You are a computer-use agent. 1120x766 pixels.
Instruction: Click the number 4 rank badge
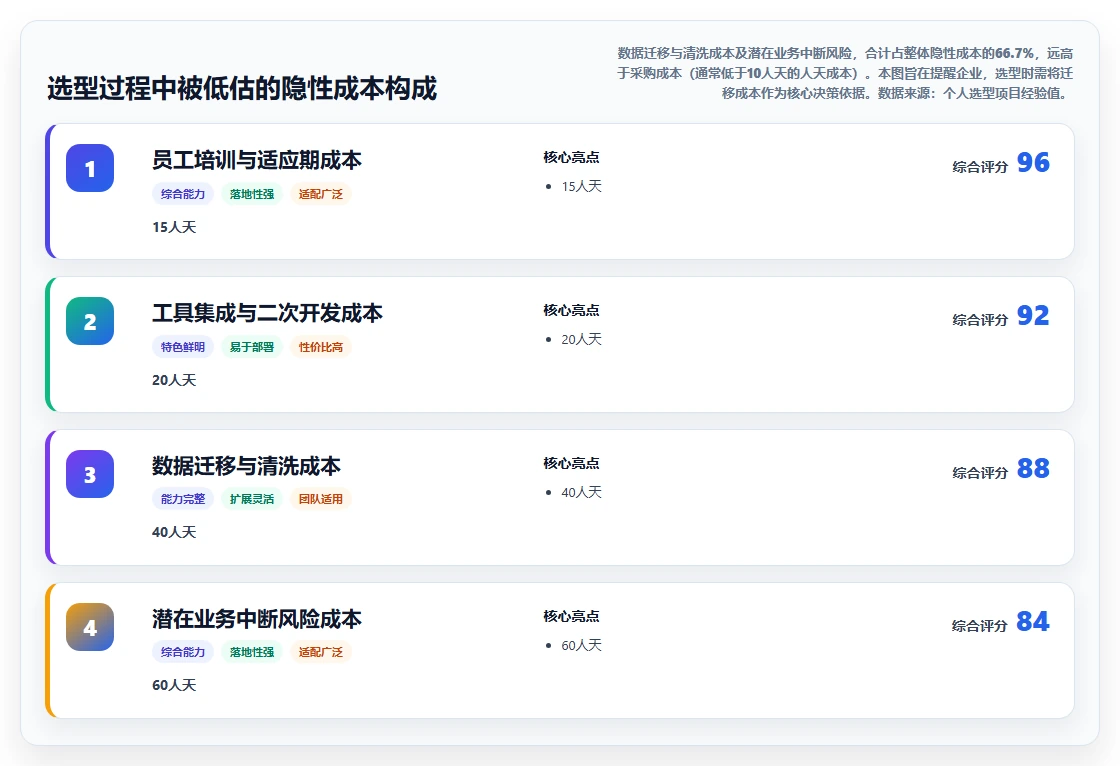pyautogui.click(x=90, y=627)
